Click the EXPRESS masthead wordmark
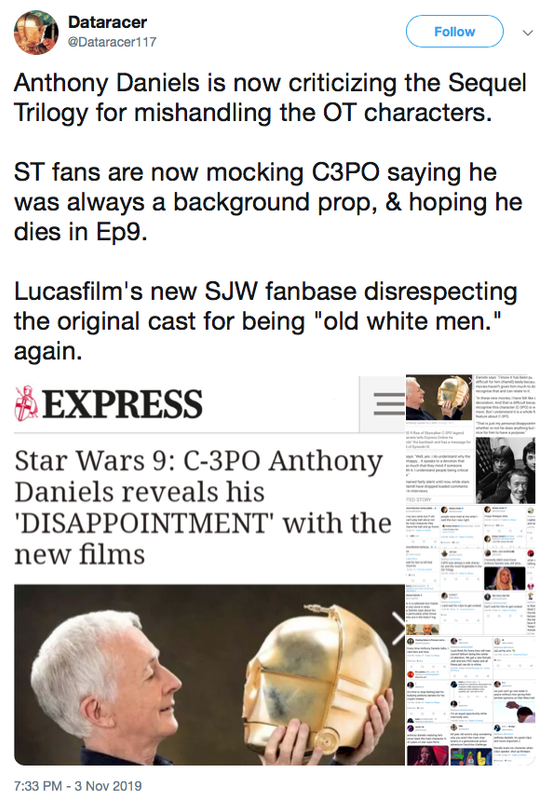Viewport: 552px width, 800px height. point(122,404)
